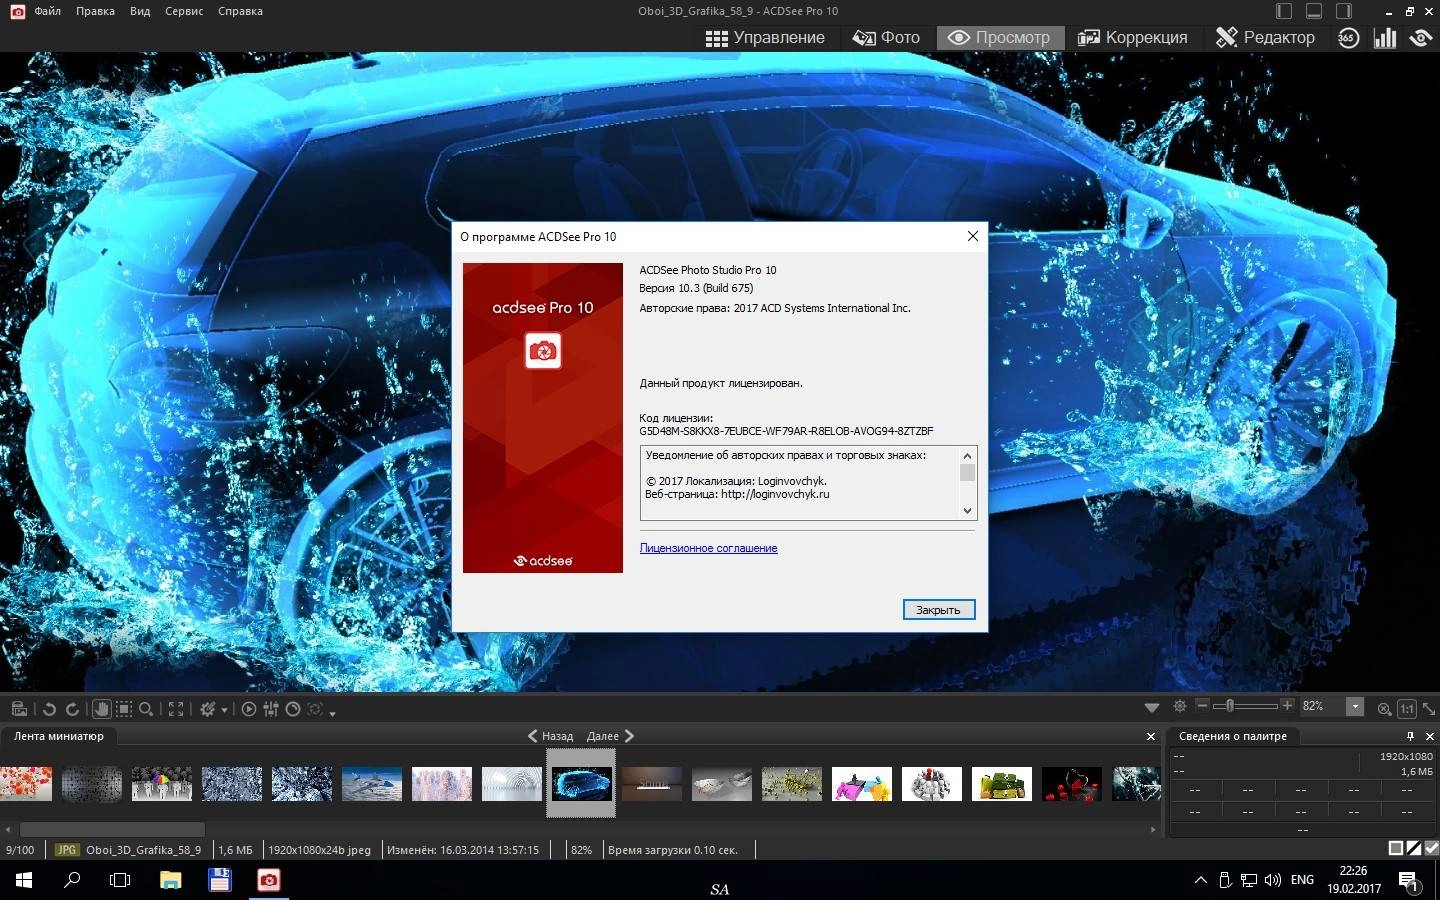Select the pink figures thumbnail
The width and height of the screenshot is (1440, 900).
pyautogui.click(x=862, y=784)
